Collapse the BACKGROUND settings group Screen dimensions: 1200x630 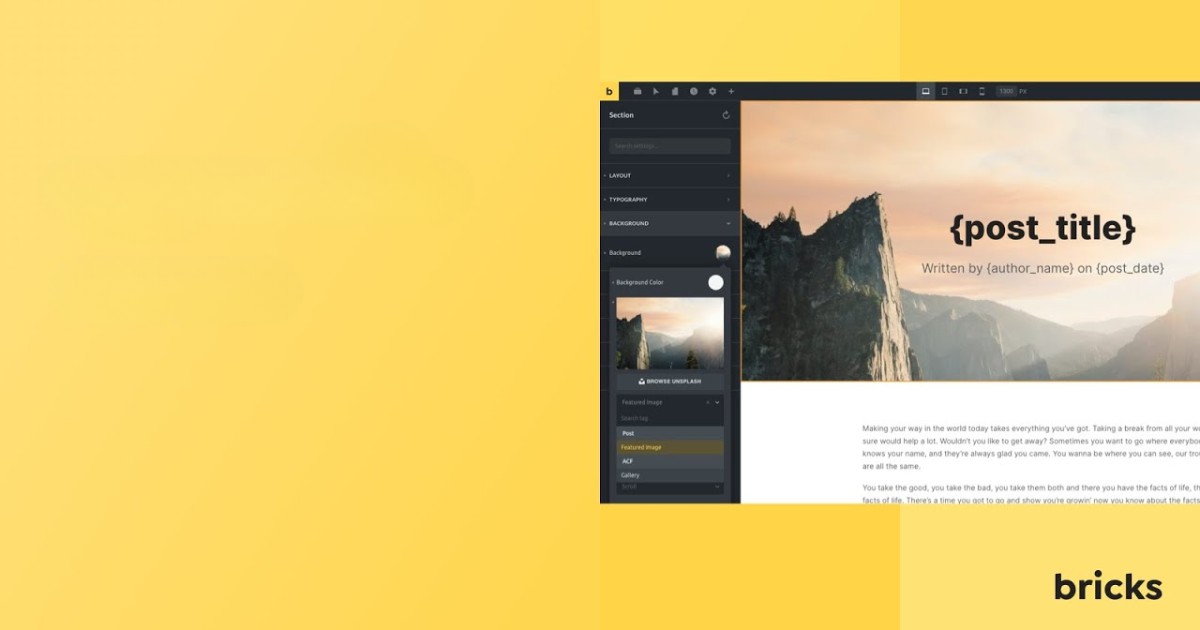667,223
